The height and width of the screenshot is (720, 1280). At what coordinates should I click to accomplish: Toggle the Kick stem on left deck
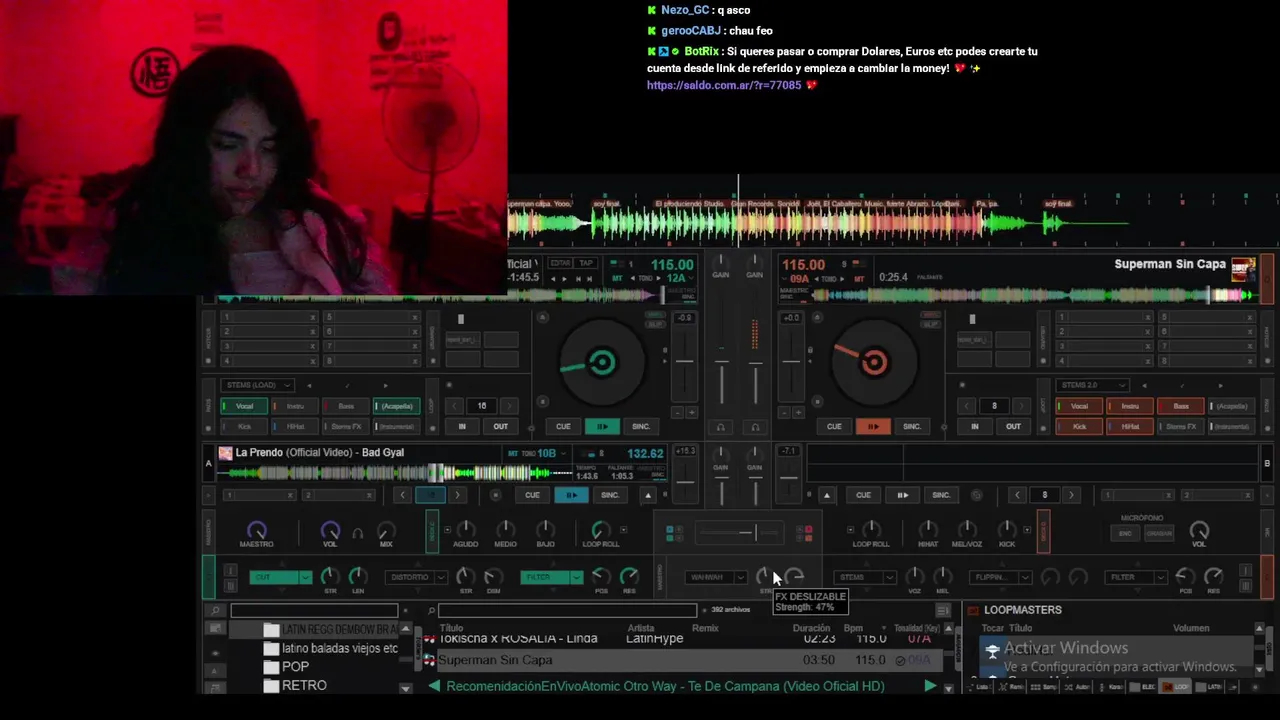[x=245, y=426]
